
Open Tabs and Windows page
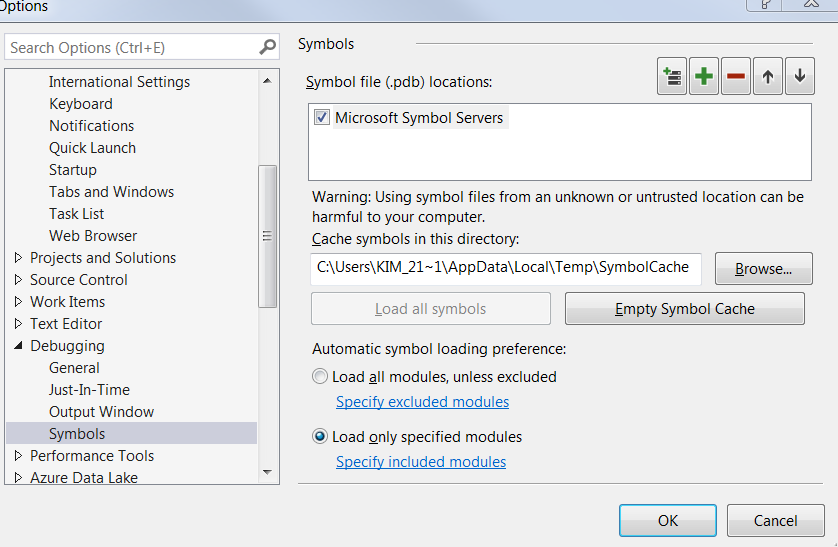[111, 191]
